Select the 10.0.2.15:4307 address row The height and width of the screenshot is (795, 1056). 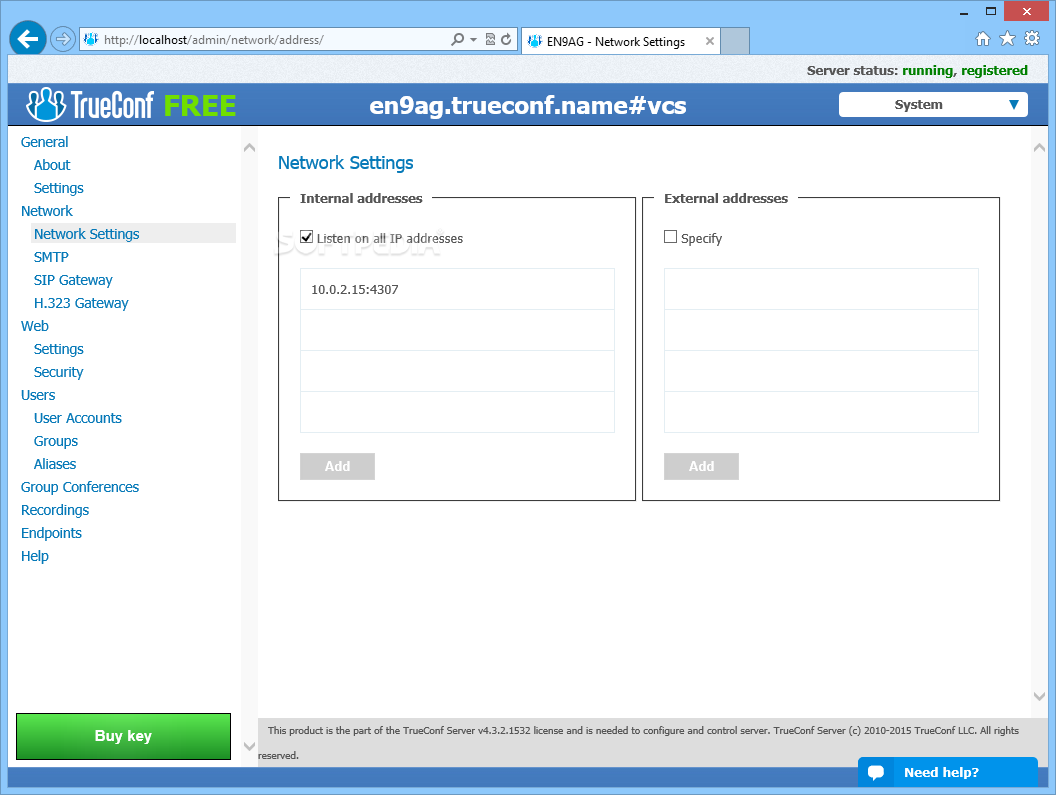tap(457, 290)
